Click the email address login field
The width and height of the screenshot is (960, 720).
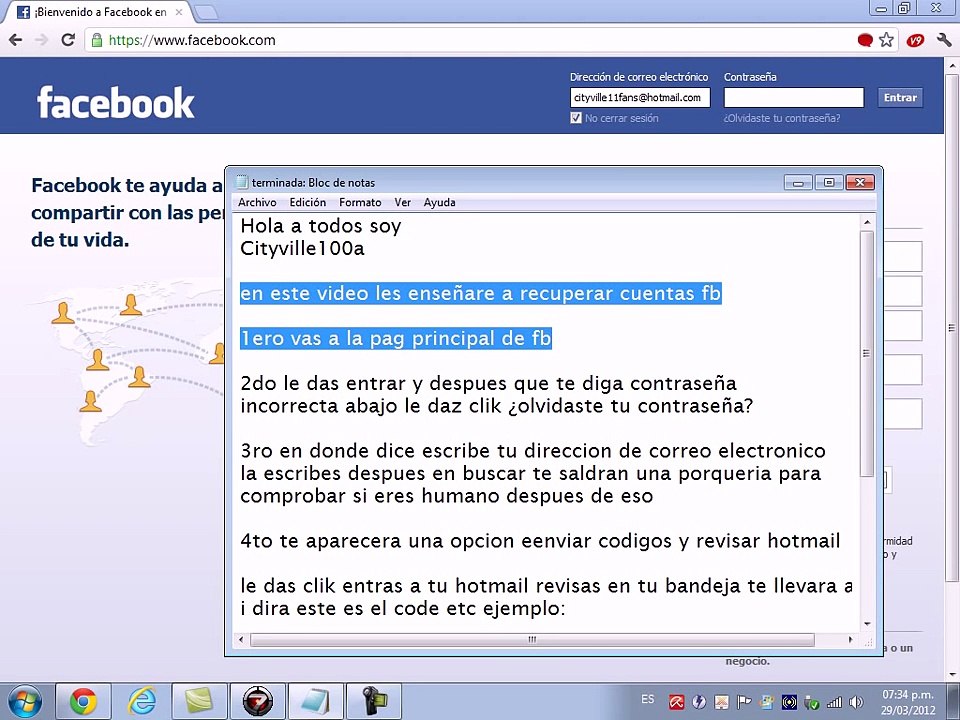pyautogui.click(x=640, y=97)
